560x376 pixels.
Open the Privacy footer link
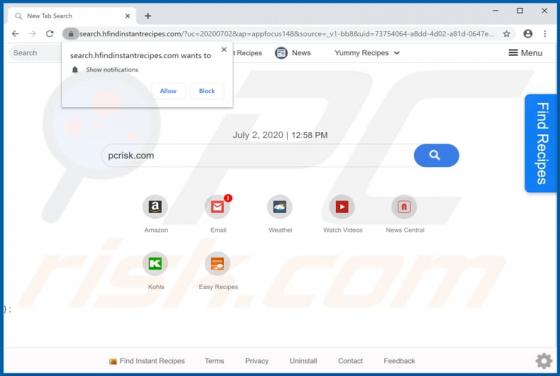(x=257, y=361)
